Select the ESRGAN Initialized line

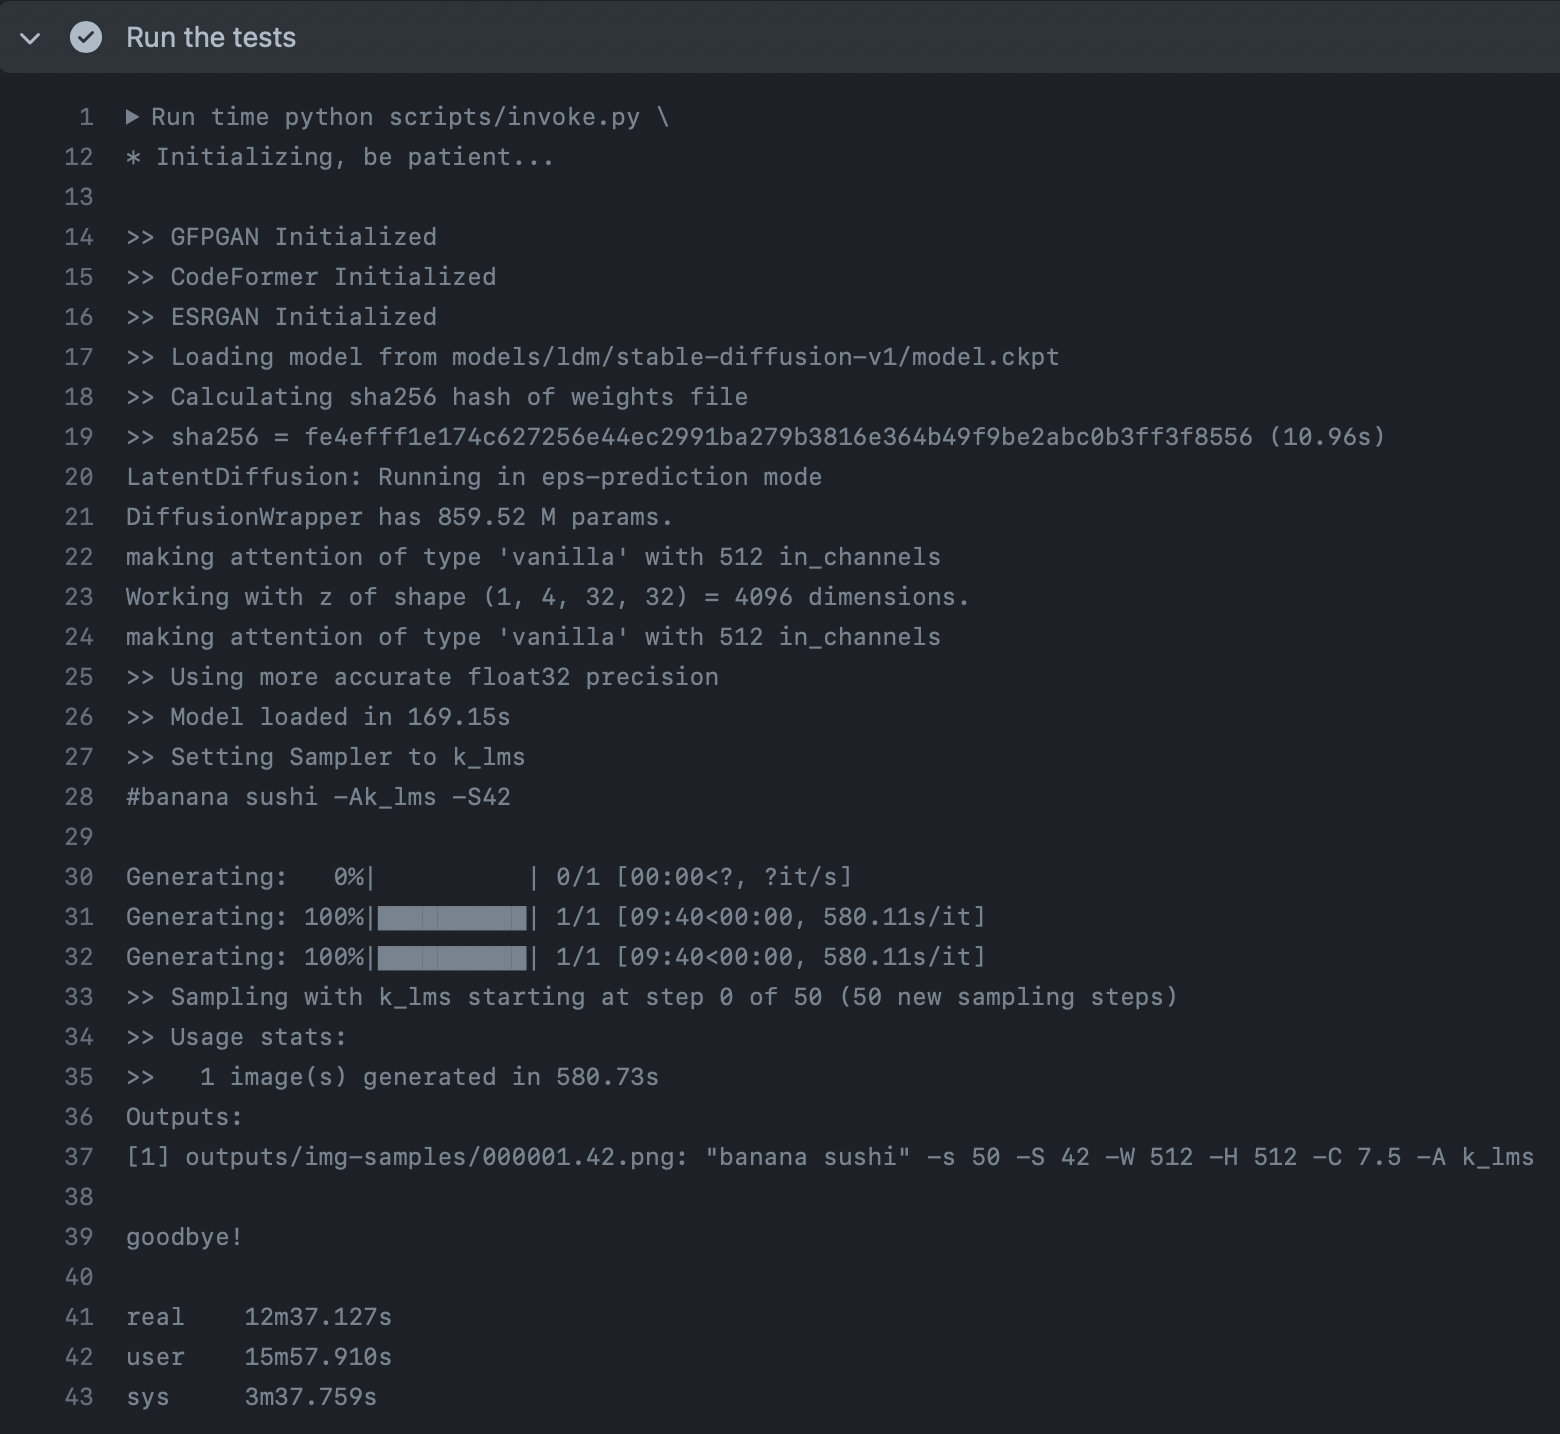click(x=281, y=317)
